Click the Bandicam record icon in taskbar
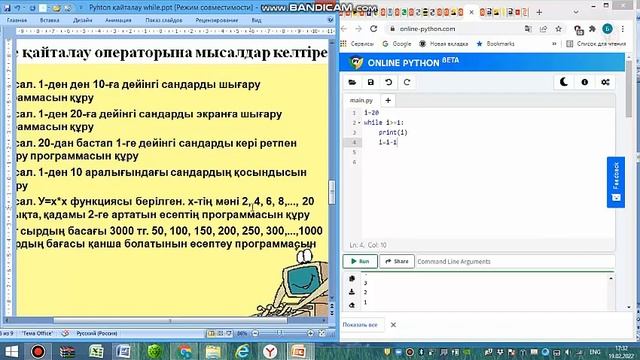640x360 pixels. pyautogui.click(x=38, y=351)
